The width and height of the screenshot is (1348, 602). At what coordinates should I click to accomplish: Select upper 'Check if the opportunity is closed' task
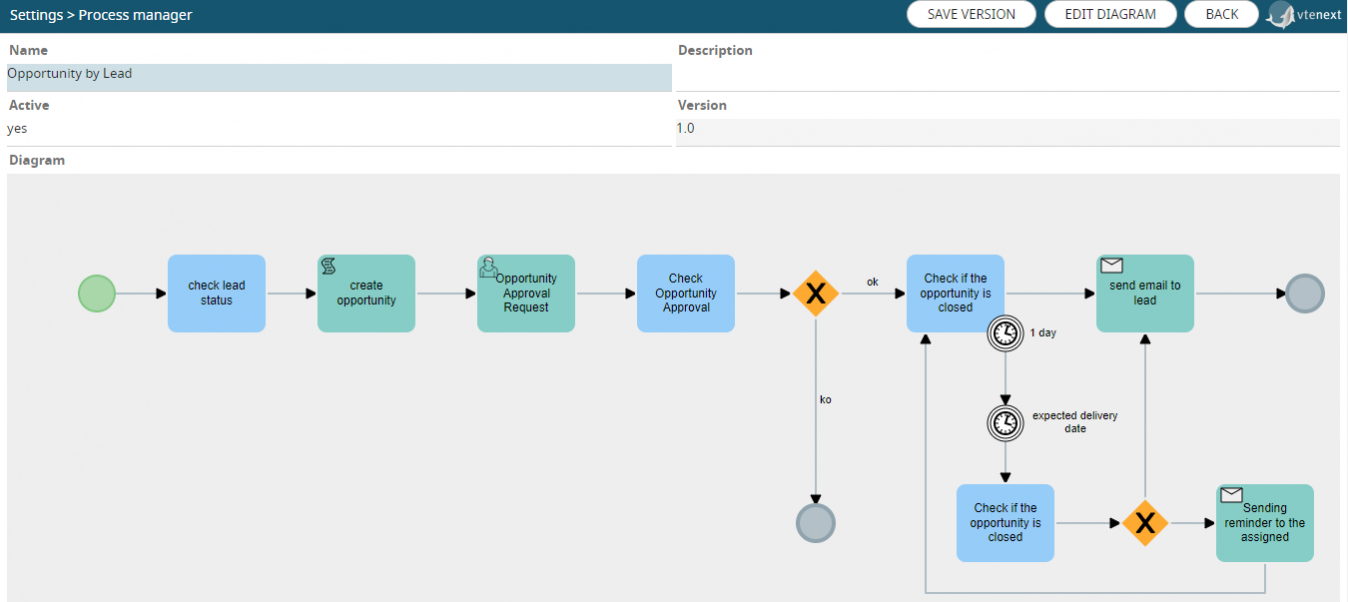click(x=955, y=293)
